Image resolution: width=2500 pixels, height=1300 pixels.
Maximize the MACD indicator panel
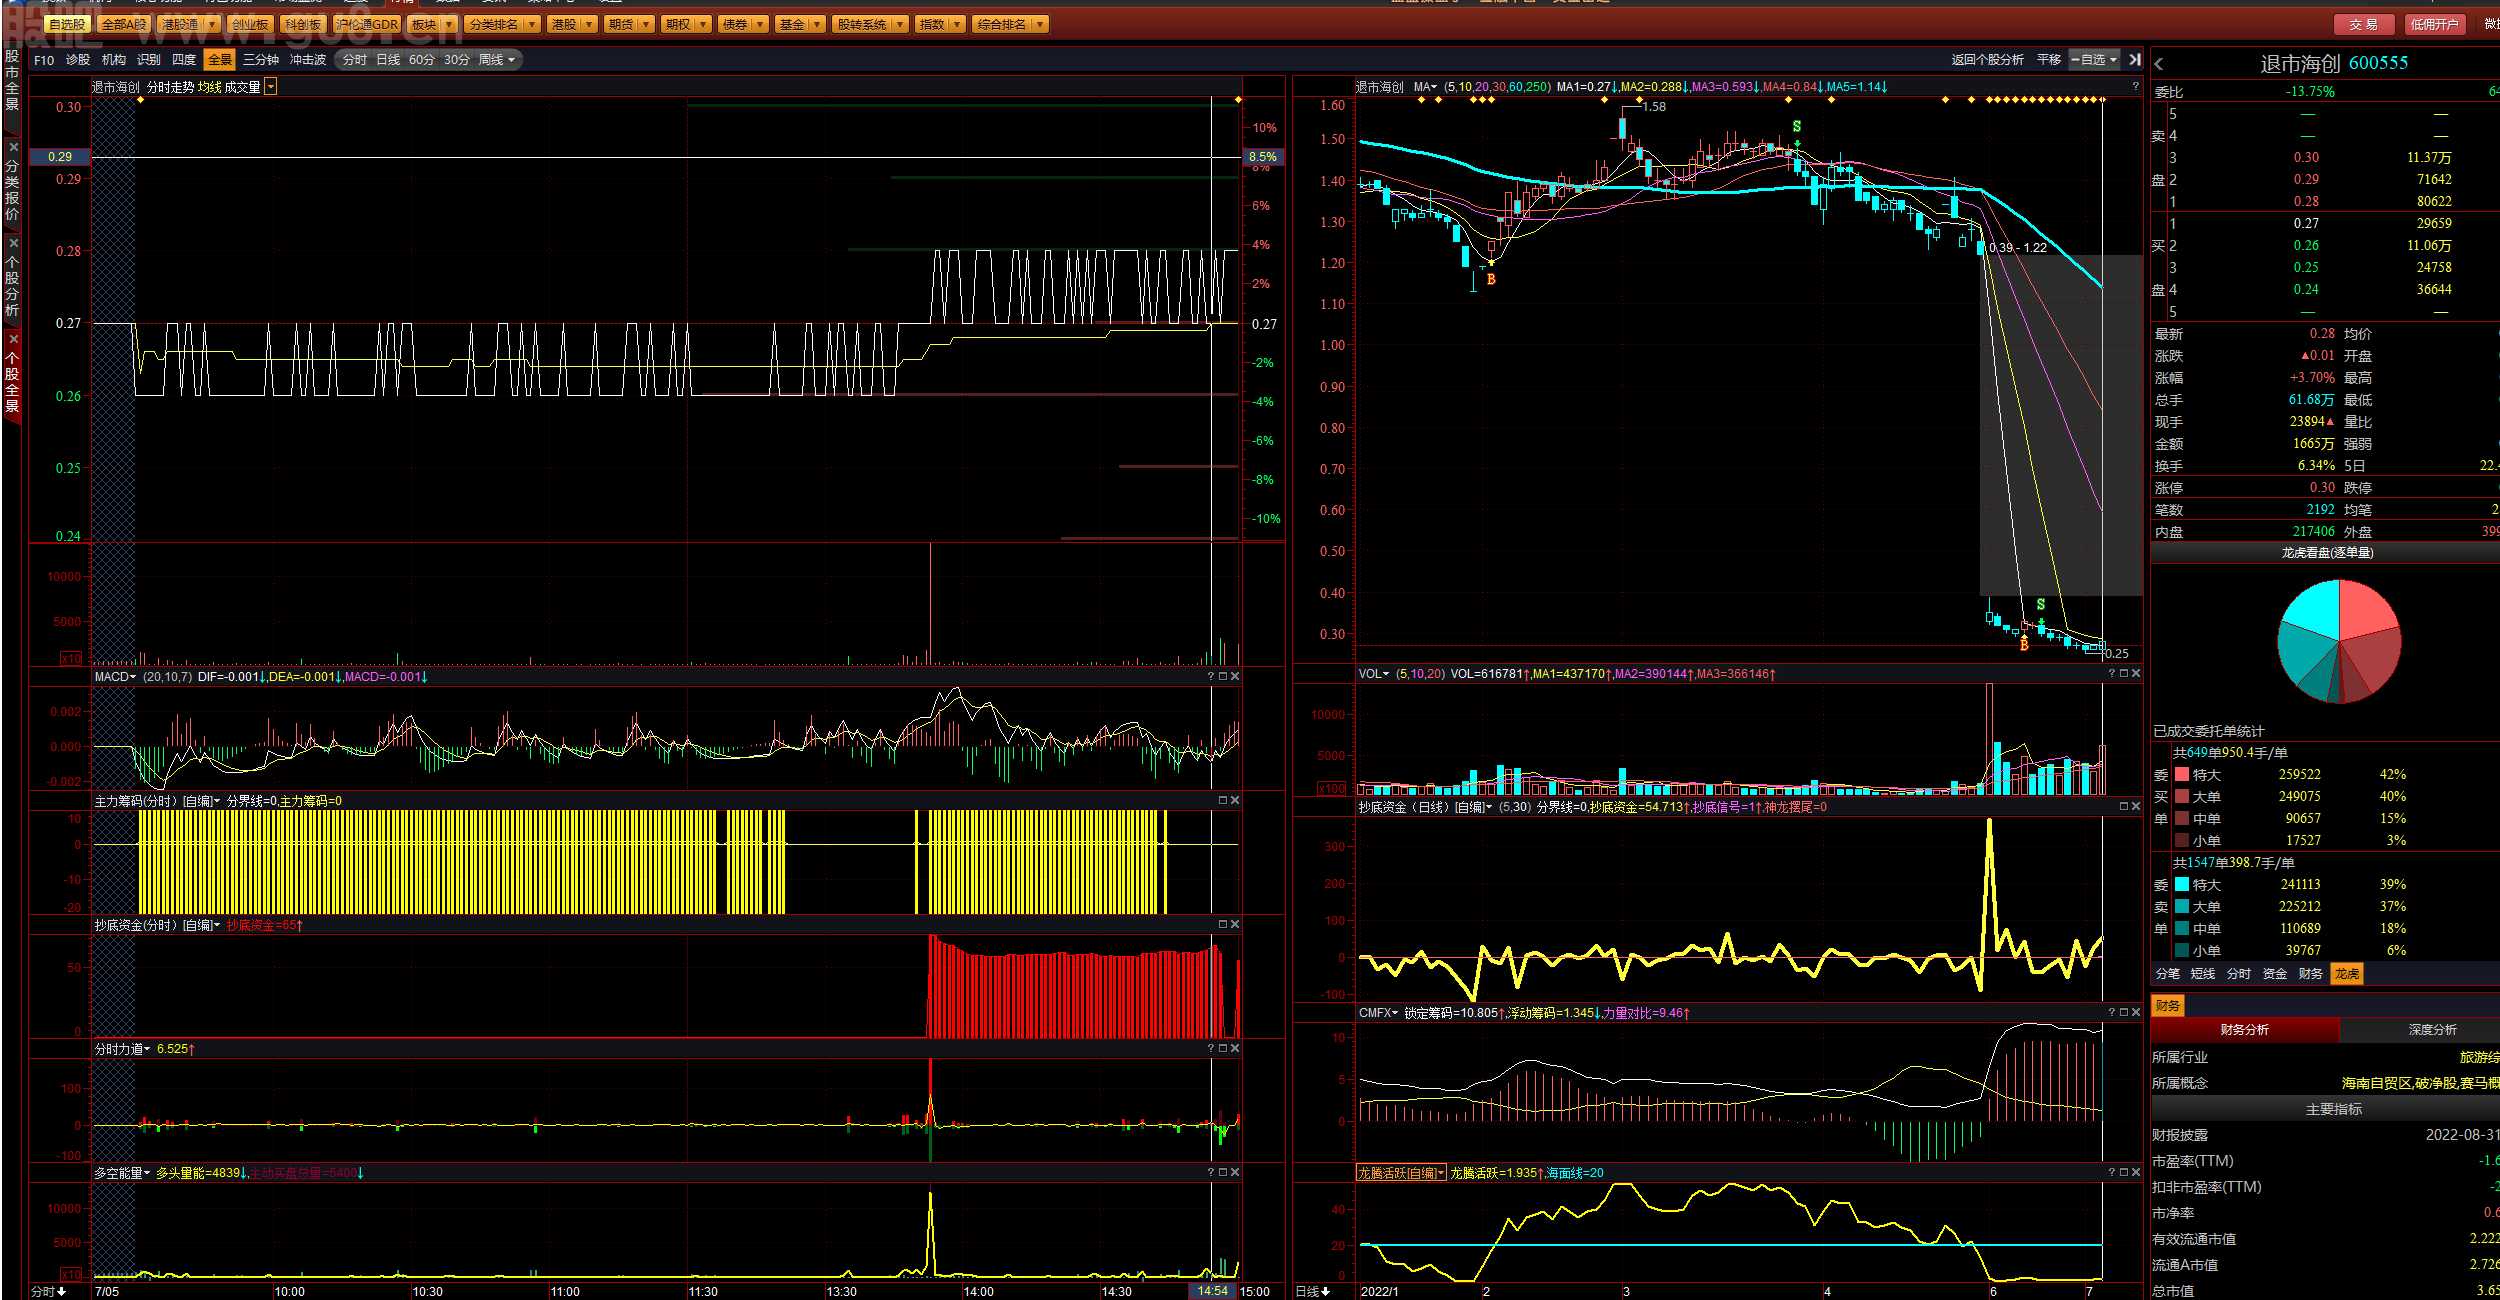click(x=1223, y=677)
